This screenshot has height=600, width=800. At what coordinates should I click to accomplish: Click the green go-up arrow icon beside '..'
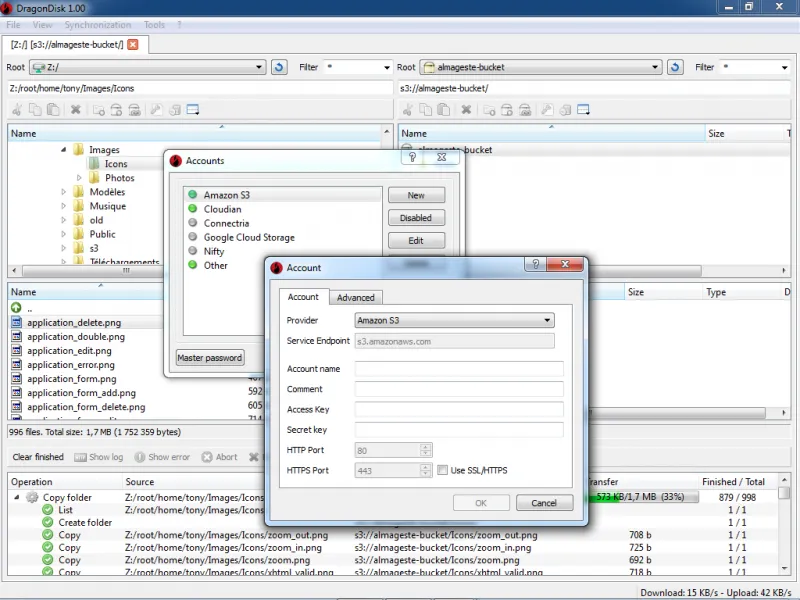point(16,308)
